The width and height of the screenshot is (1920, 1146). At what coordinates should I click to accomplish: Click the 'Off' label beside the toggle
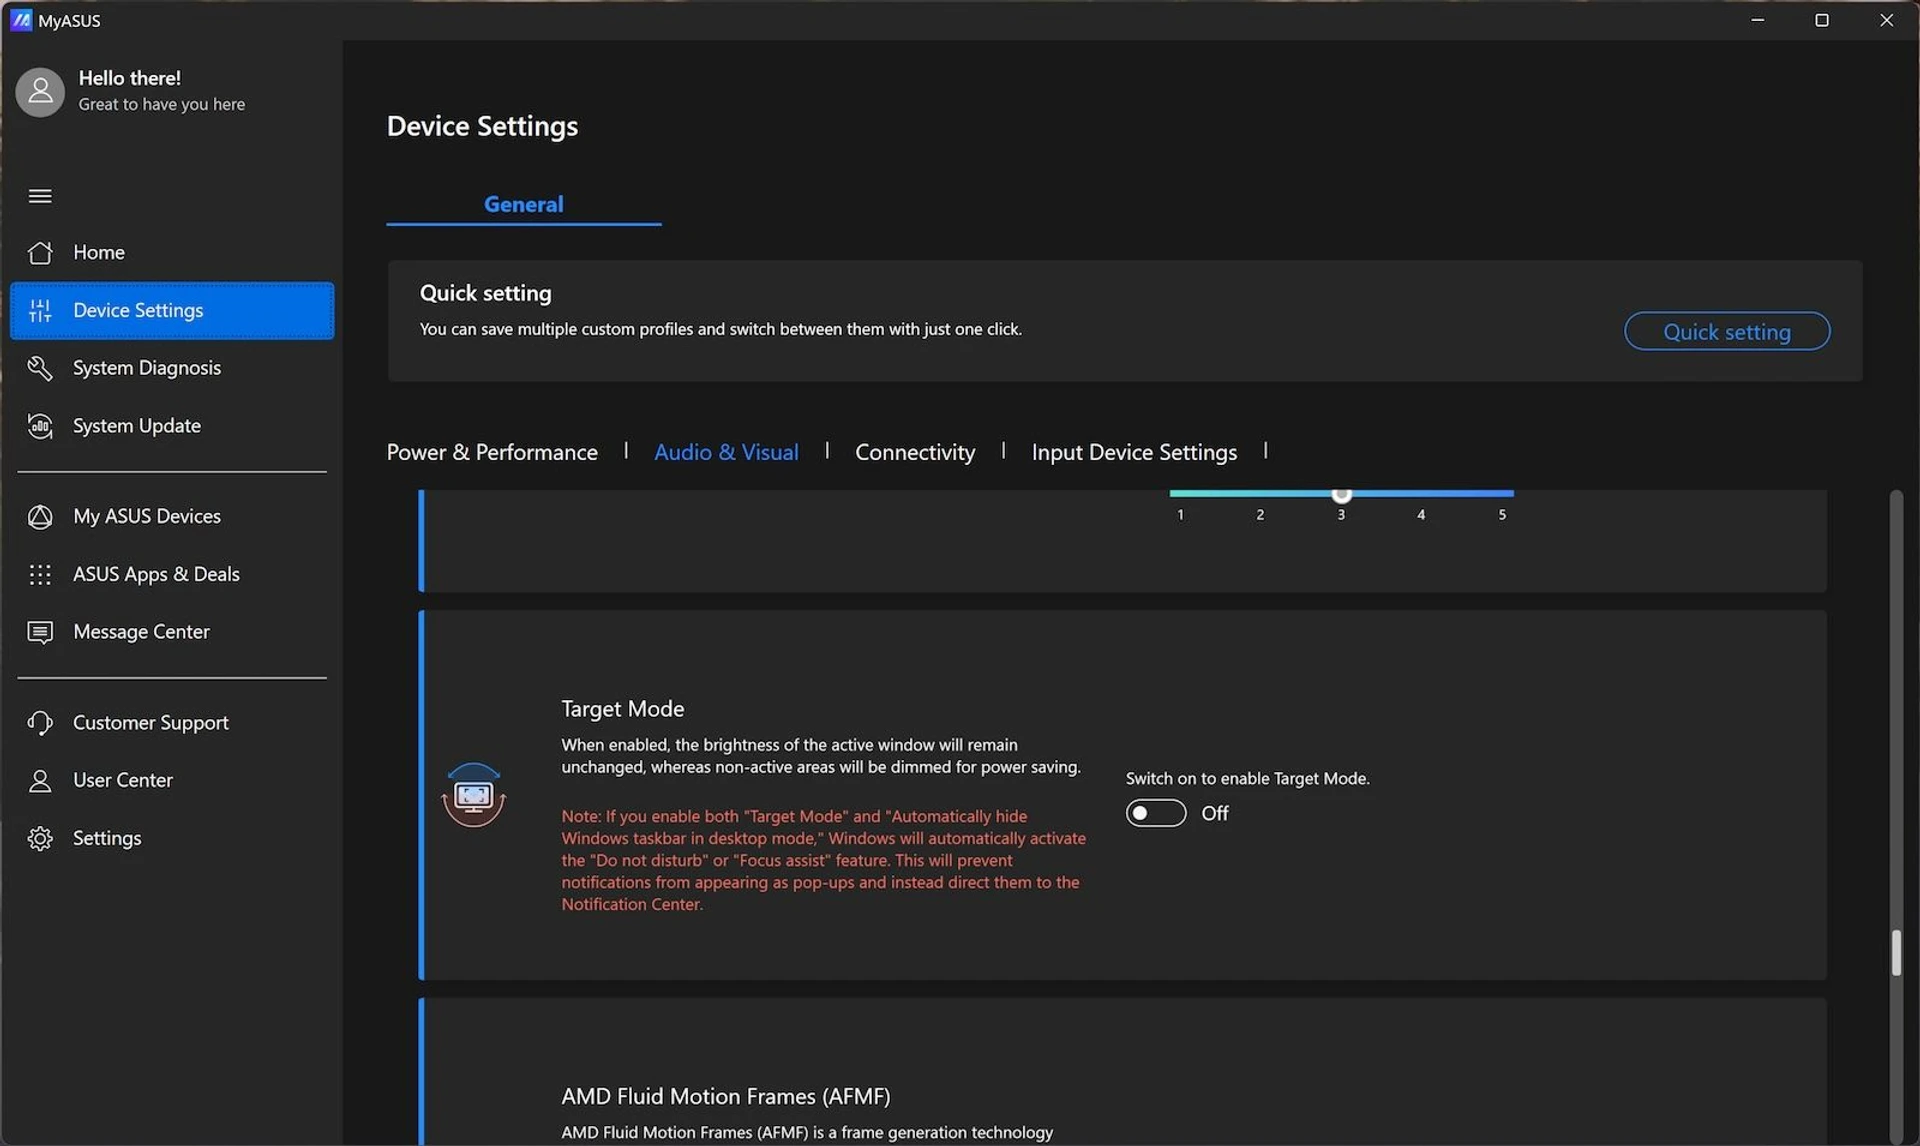[1215, 814]
